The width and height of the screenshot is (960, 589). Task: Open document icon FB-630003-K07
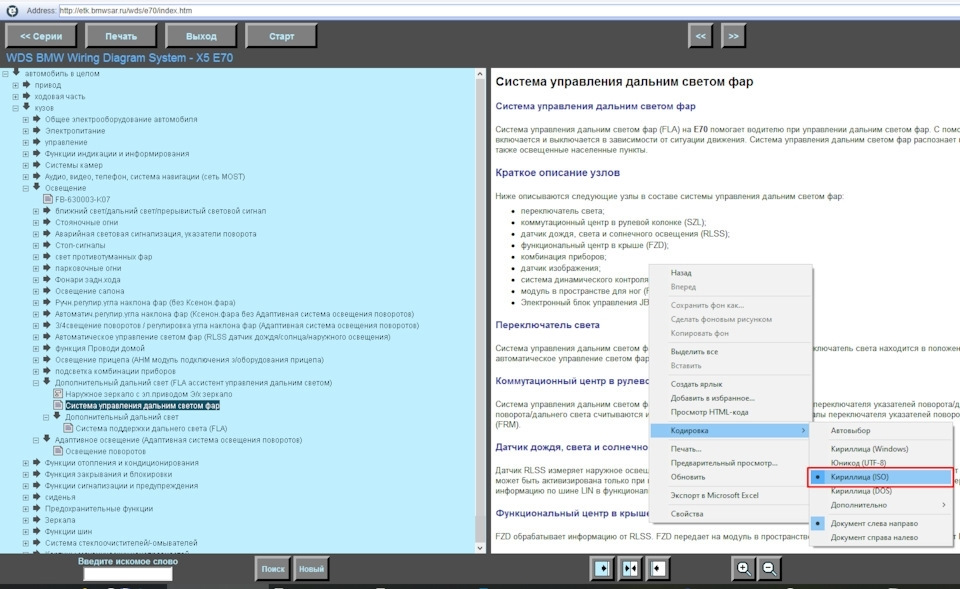[x=48, y=199]
